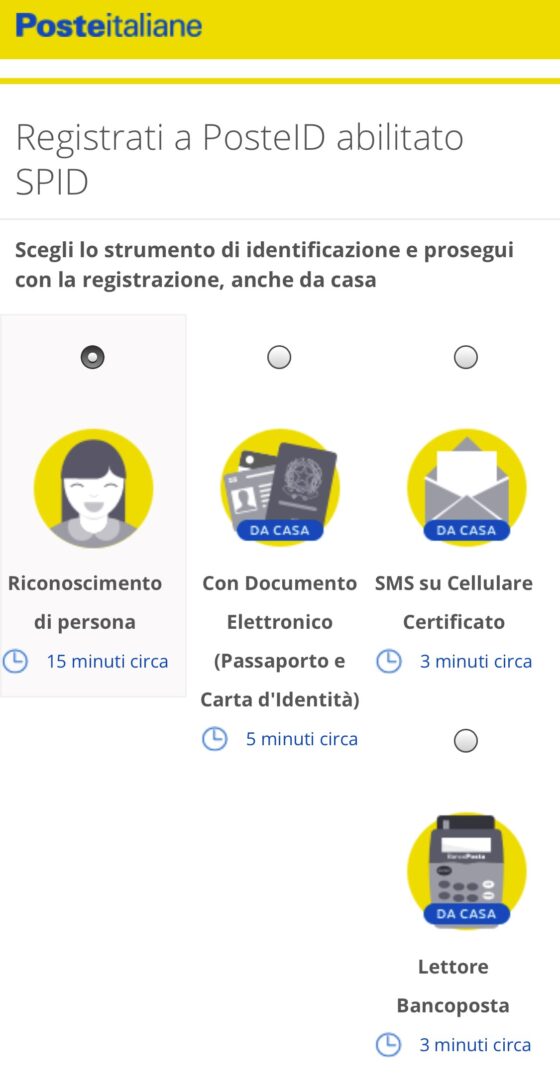Click clock icon under SMS su Cellulare
Image resolution: width=560 pixels, height=1080 pixels.
[x=388, y=661]
